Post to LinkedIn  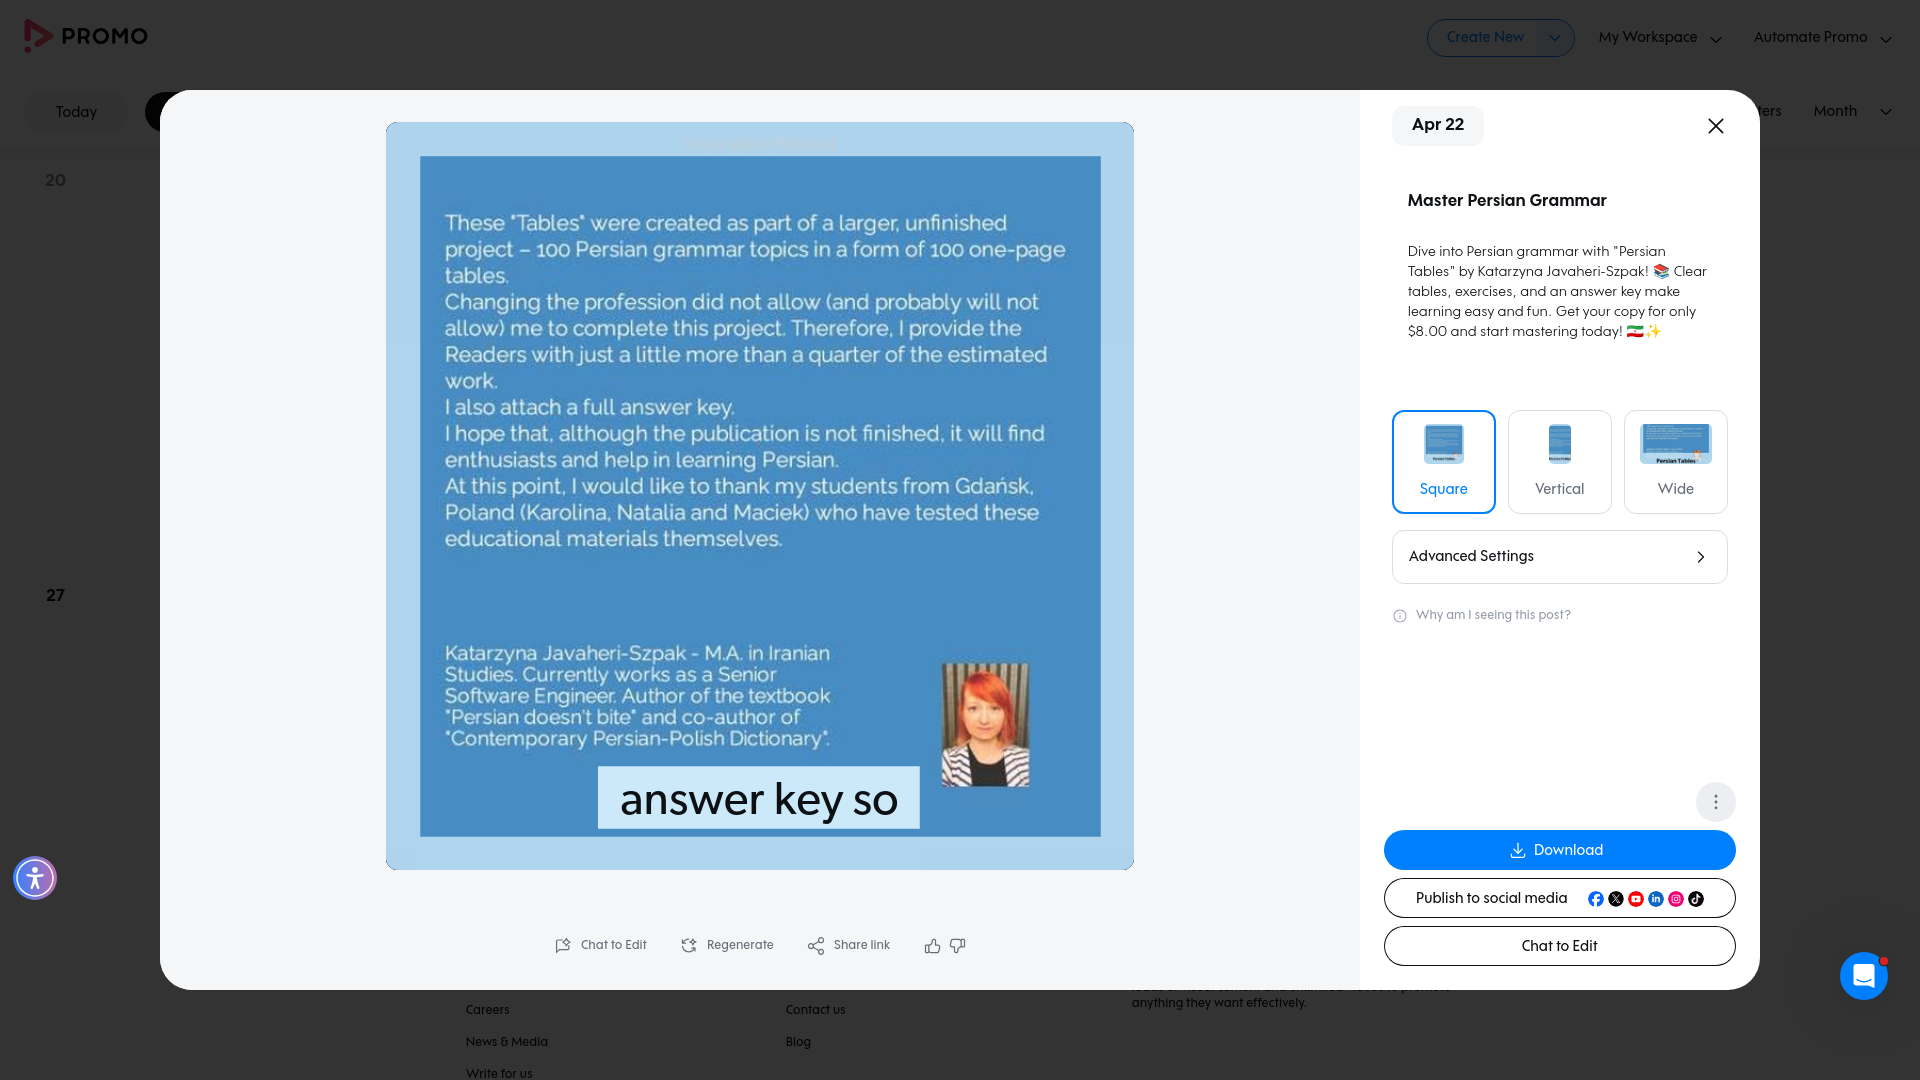(x=1656, y=898)
